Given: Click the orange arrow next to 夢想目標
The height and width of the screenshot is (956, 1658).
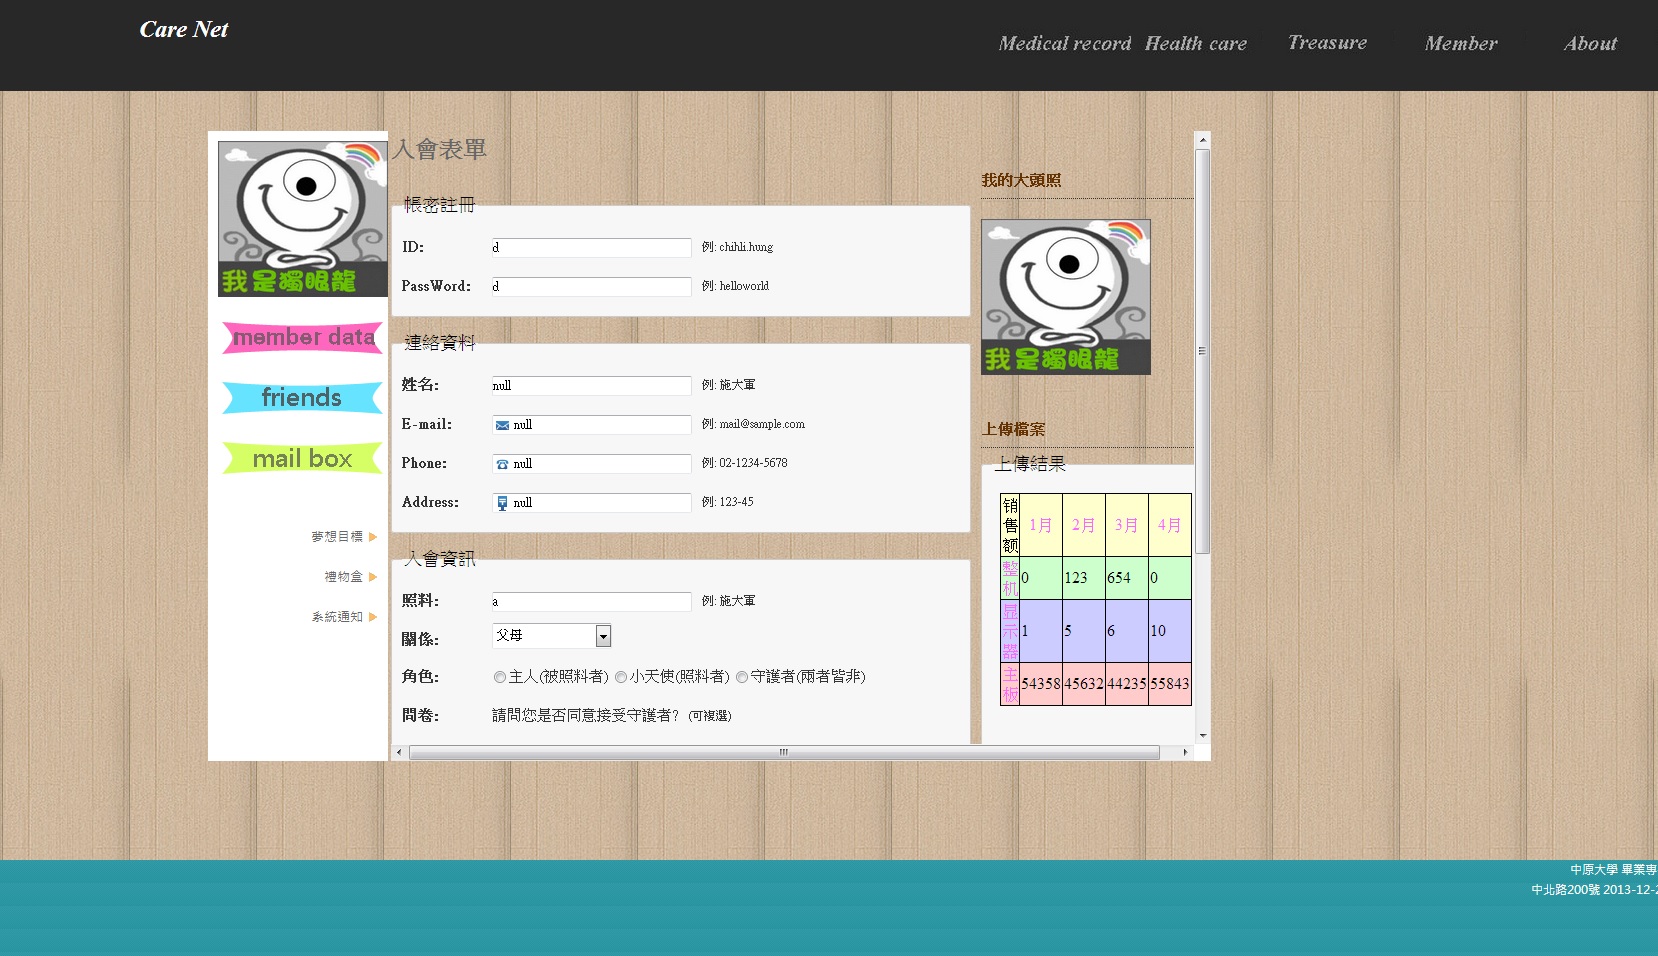Looking at the screenshot, I should point(373,537).
